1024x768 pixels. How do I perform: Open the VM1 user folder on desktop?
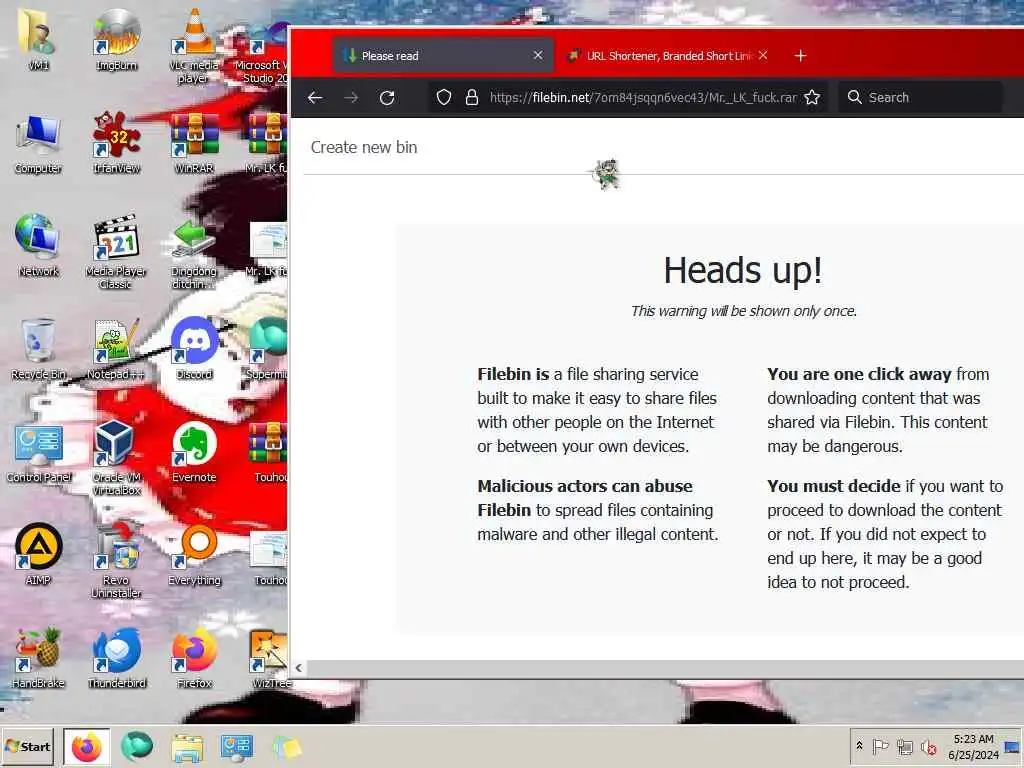(38, 39)
